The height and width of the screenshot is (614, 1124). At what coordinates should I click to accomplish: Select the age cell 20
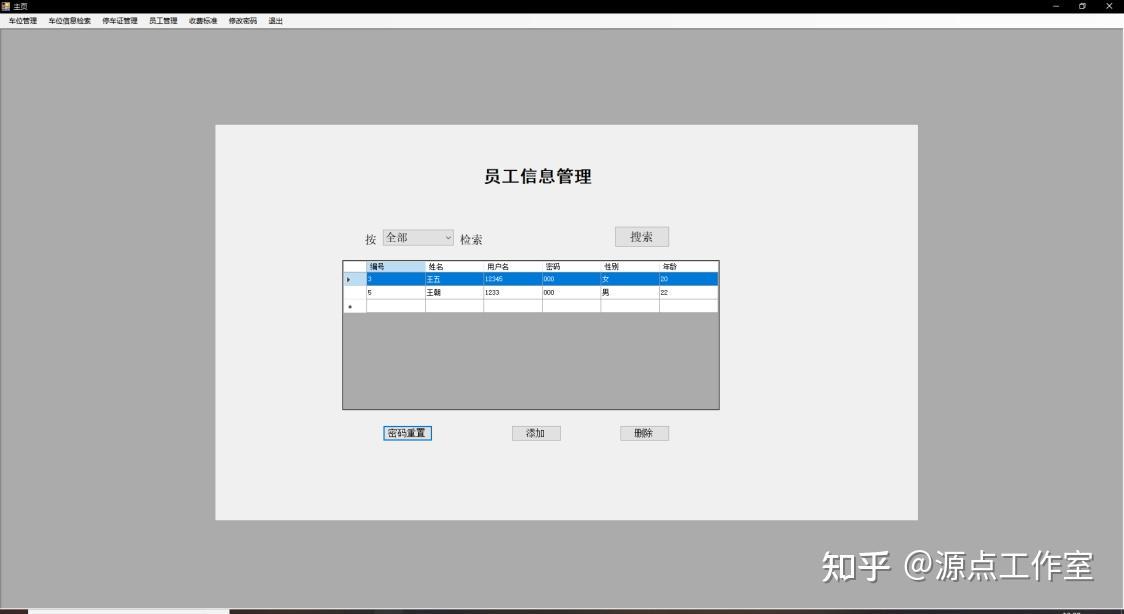[689, 279]
